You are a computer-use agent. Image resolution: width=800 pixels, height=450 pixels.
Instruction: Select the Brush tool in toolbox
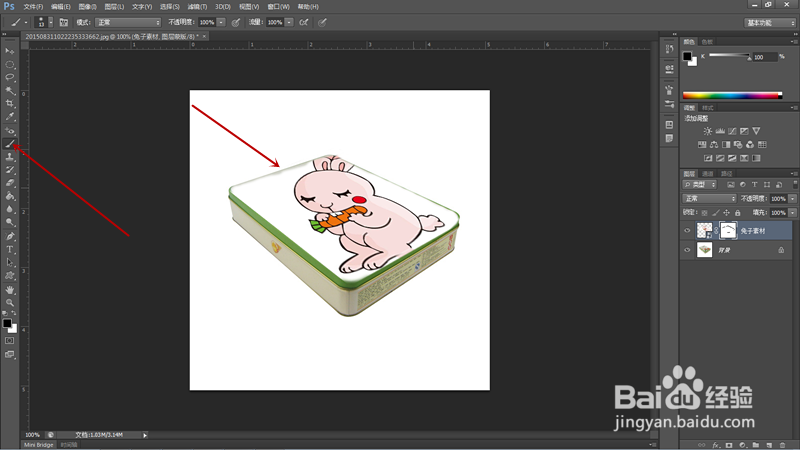click(10, 144)
